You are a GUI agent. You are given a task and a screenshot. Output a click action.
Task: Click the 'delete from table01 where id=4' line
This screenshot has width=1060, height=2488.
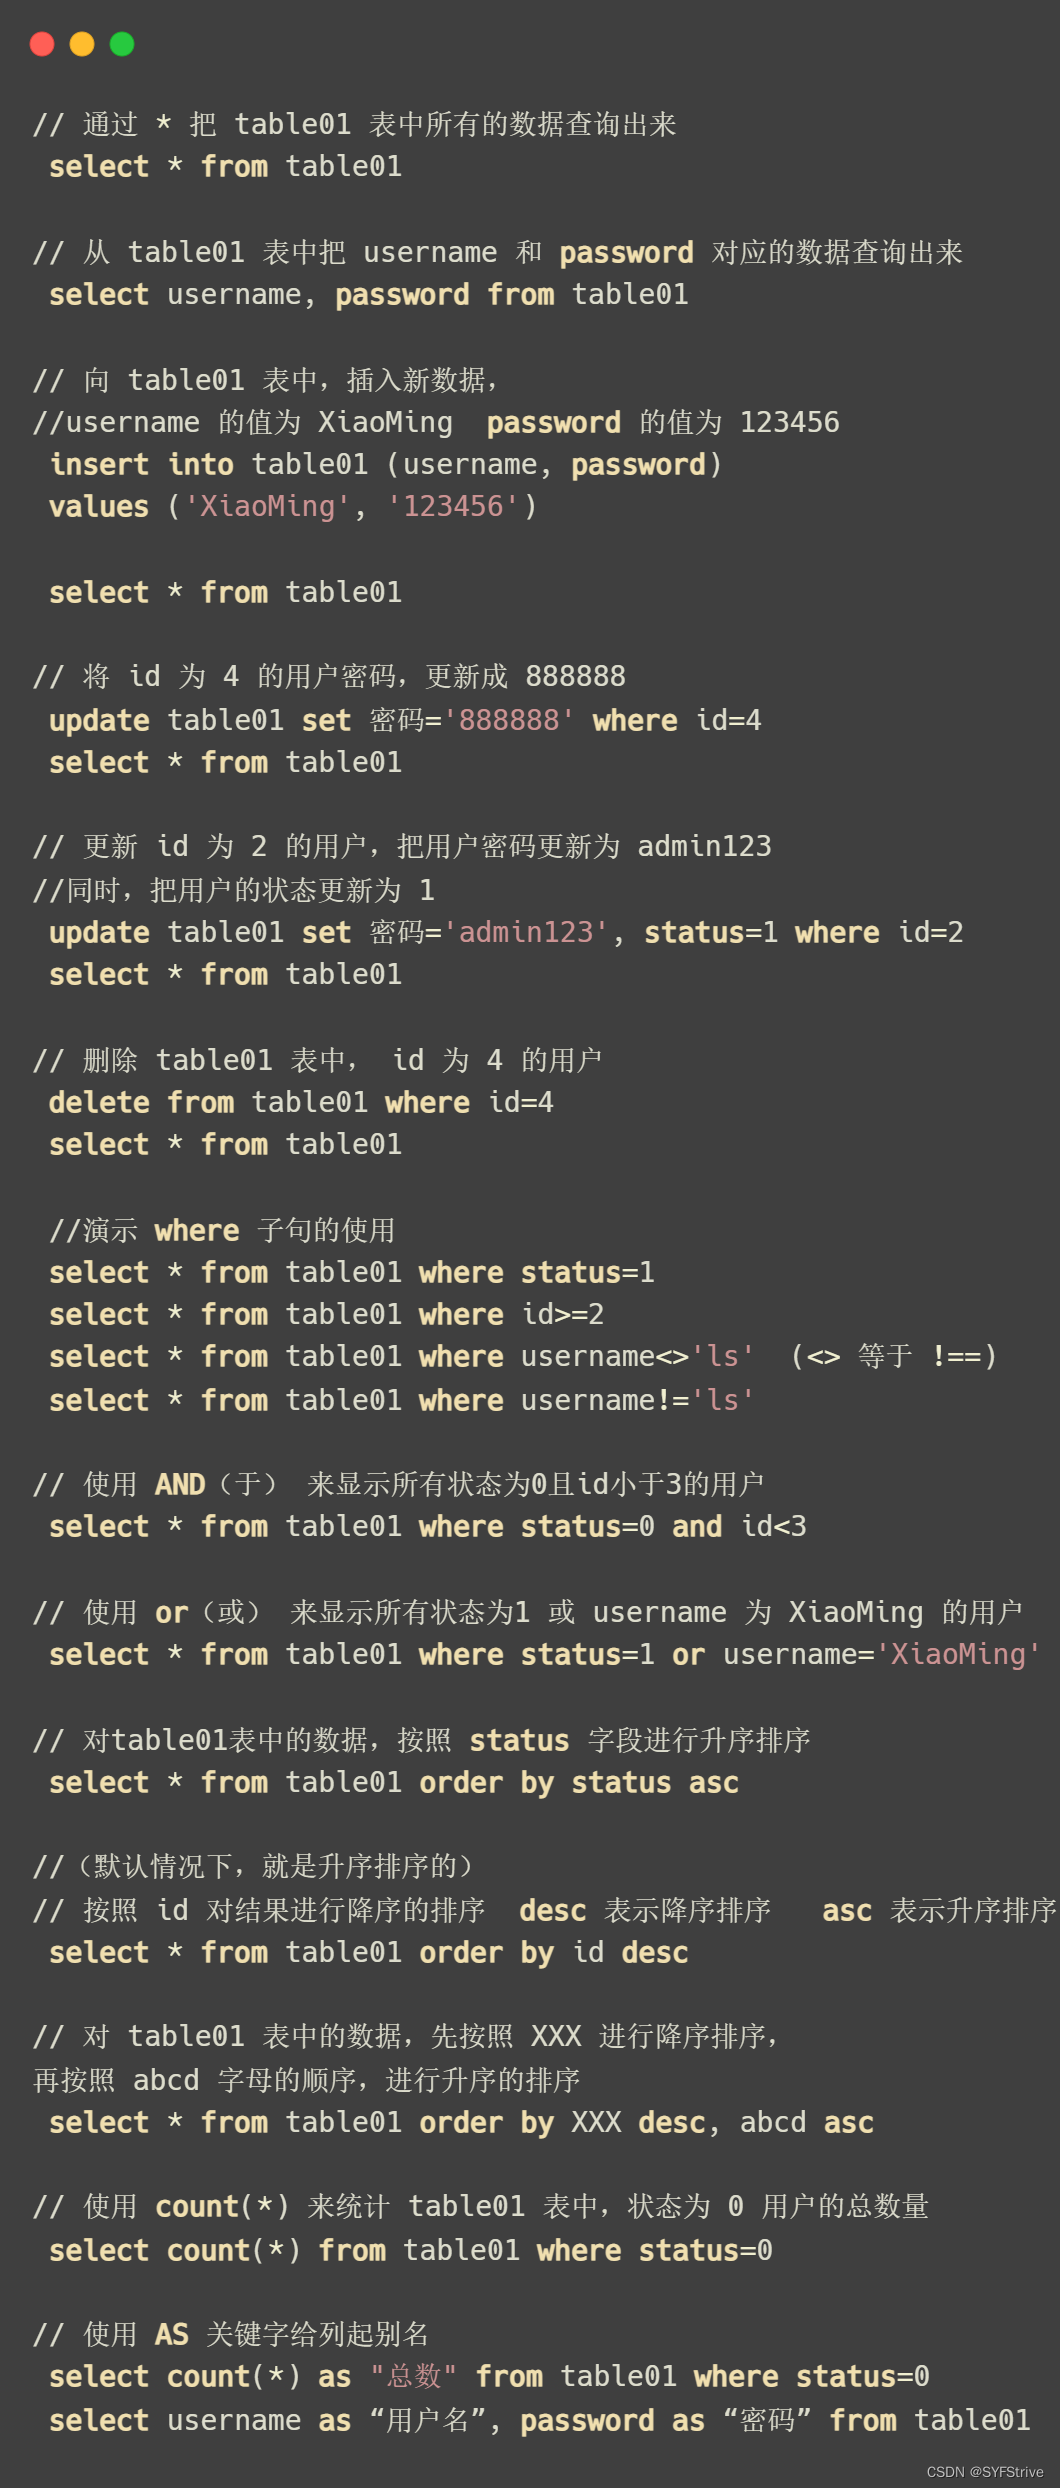point(301,1102)
